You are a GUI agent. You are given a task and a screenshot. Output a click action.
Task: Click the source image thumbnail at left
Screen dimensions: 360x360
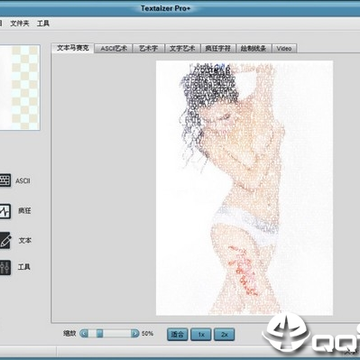20,87
